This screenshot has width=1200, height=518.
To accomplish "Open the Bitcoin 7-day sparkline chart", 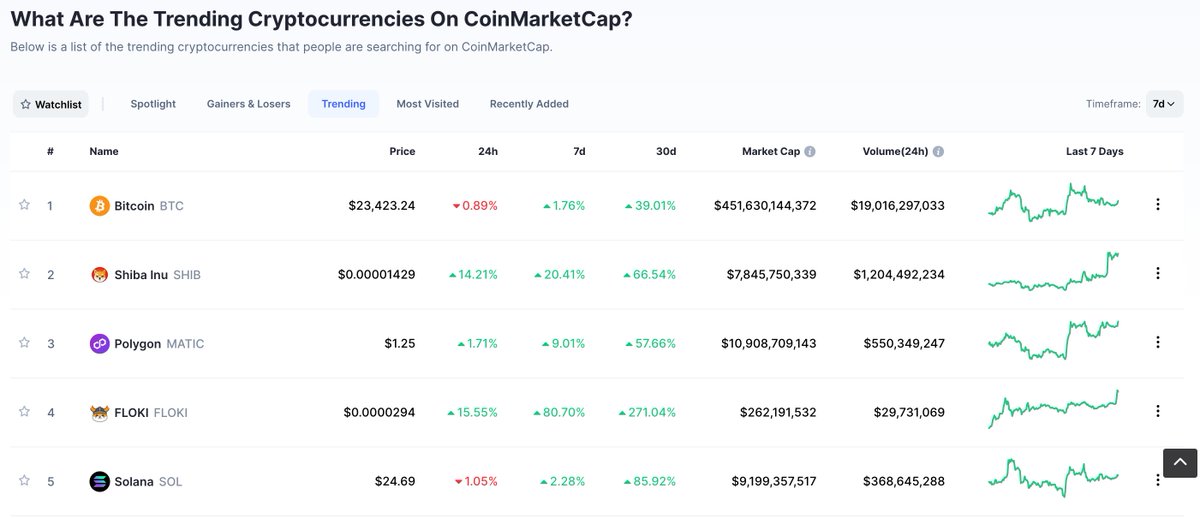I will [1053, 203].
